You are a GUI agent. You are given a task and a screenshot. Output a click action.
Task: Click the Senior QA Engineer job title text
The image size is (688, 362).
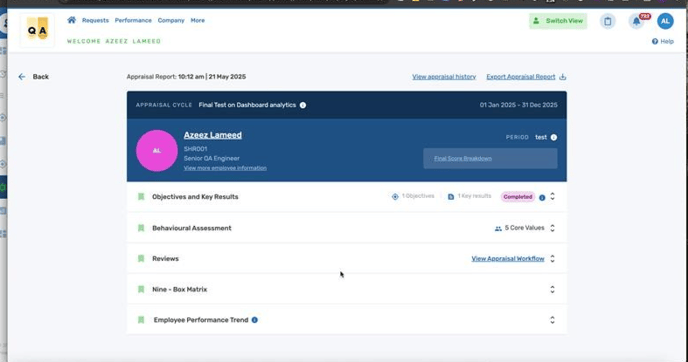[x=211, y=158]
